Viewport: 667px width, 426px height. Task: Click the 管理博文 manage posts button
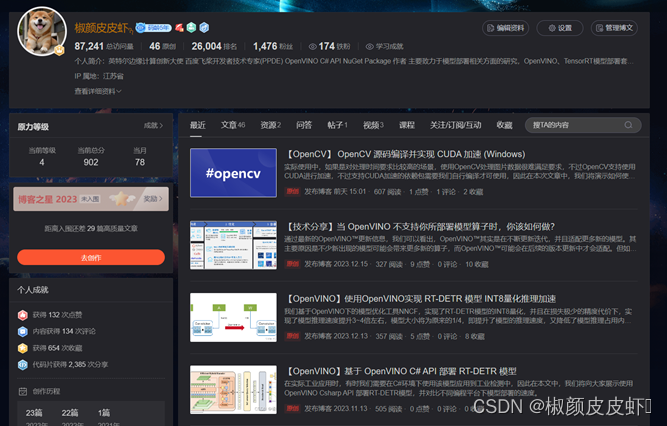[x=614, y=28]
